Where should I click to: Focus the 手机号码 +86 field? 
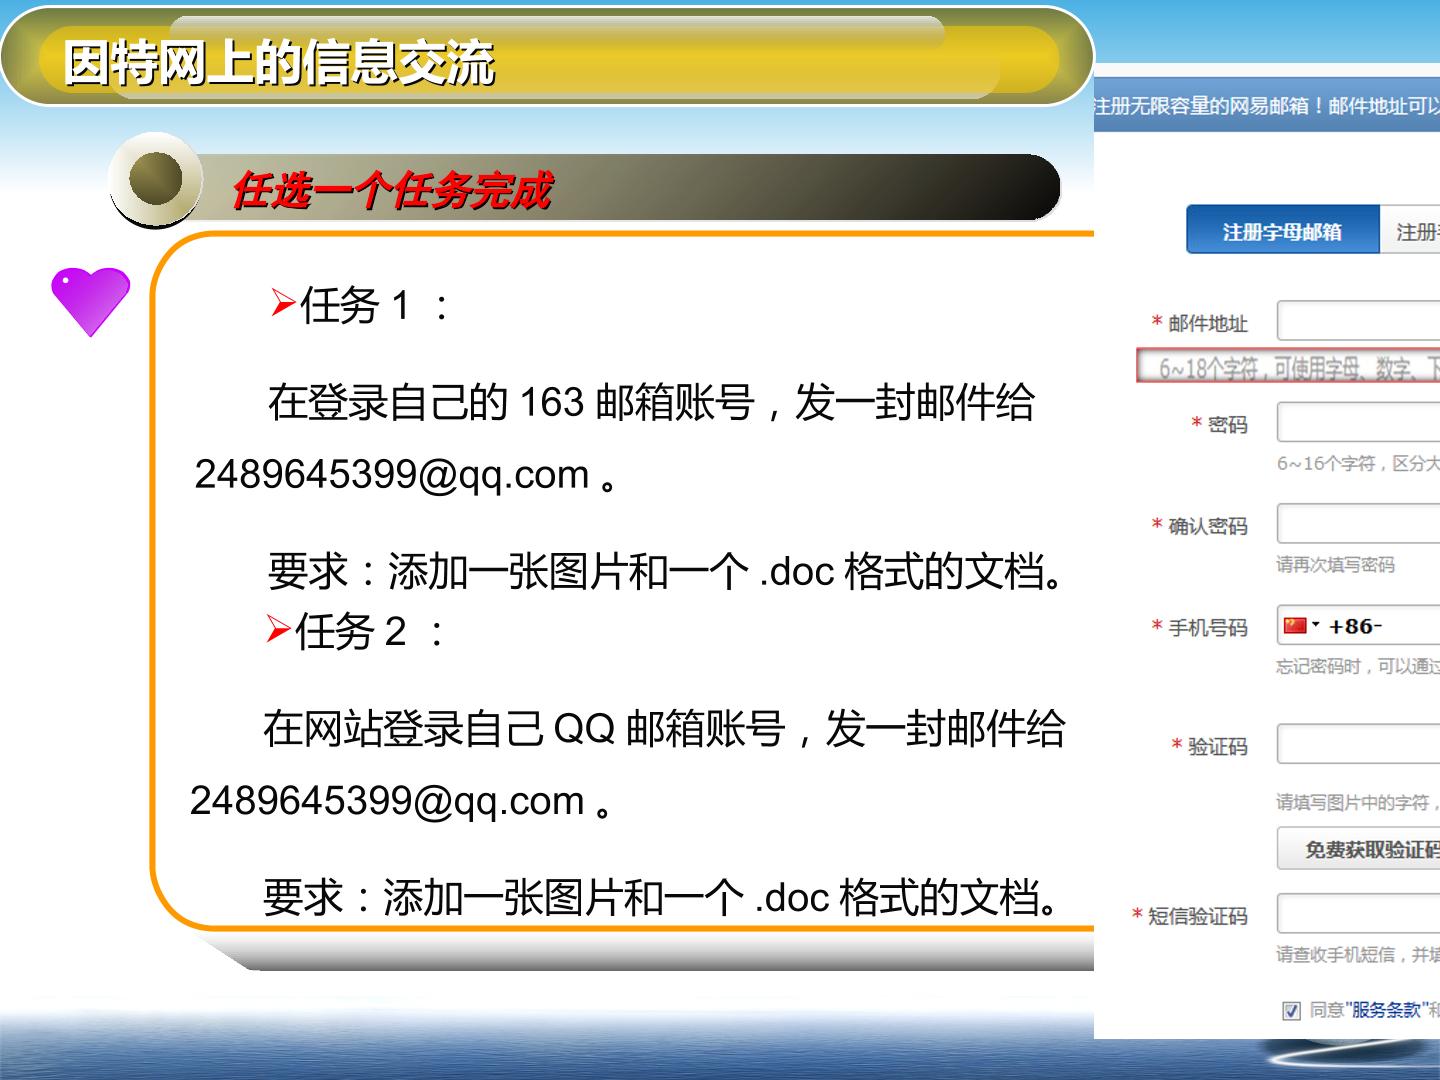click(1359, 625)
